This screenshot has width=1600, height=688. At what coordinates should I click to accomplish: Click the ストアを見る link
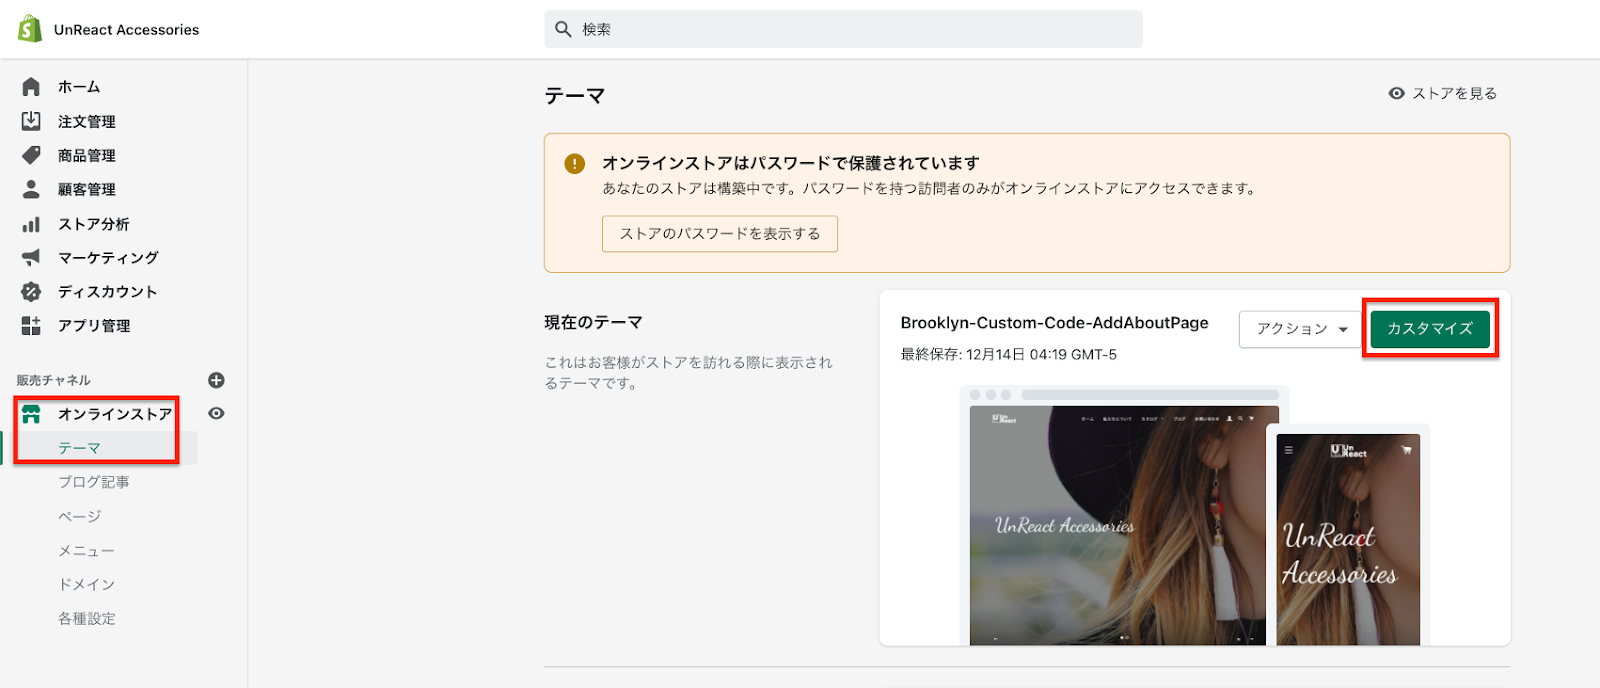click(1443, 93)
